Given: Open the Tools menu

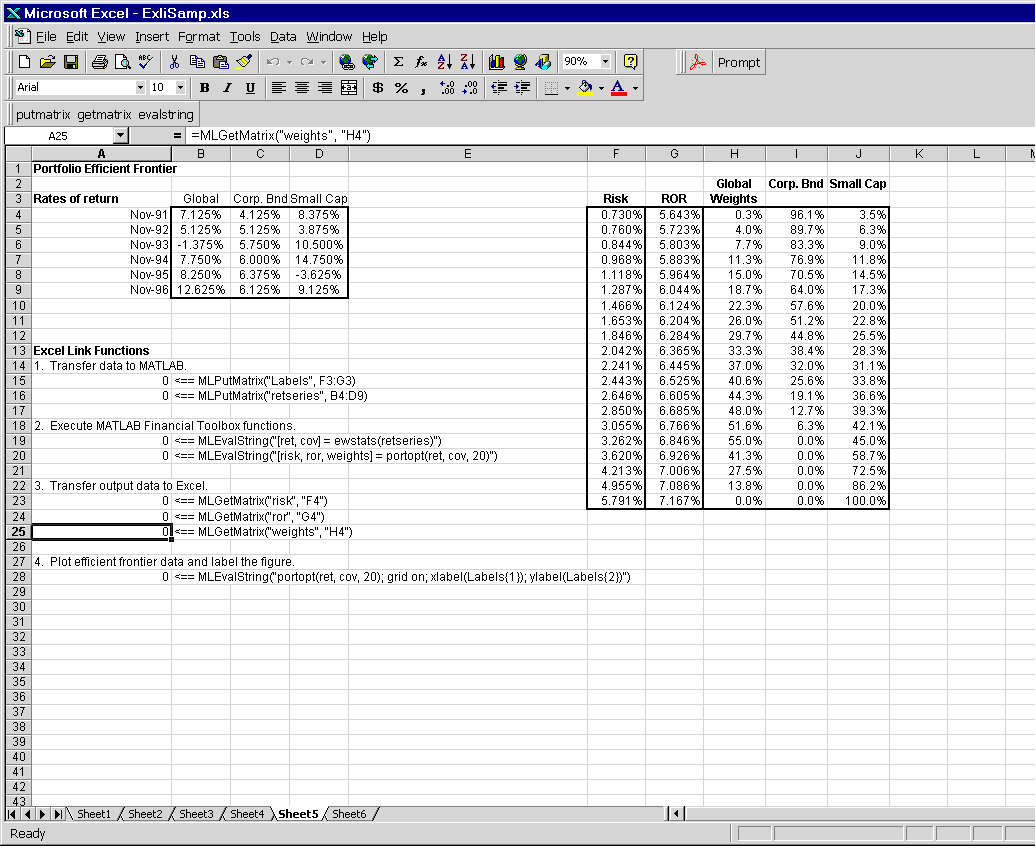Looking at the screenshot, I should click(244, 37).
